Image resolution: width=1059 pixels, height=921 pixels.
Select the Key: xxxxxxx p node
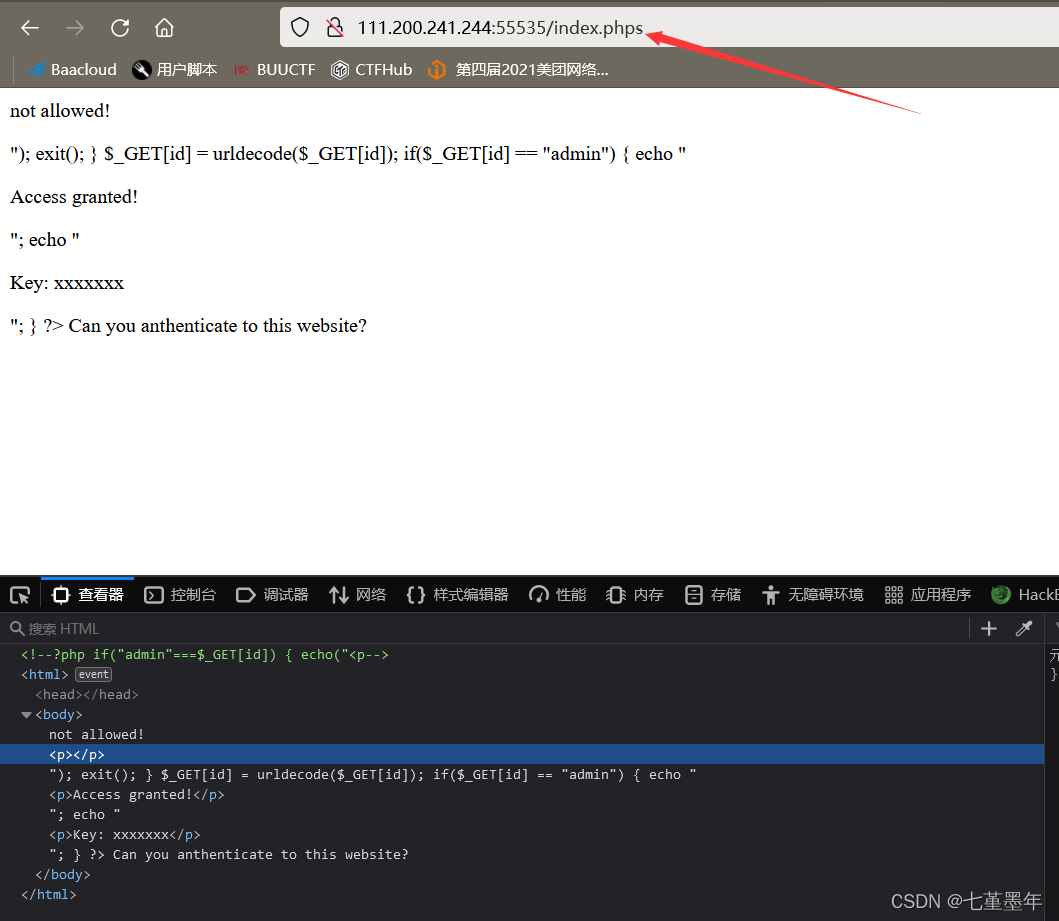tap(124, 835)
